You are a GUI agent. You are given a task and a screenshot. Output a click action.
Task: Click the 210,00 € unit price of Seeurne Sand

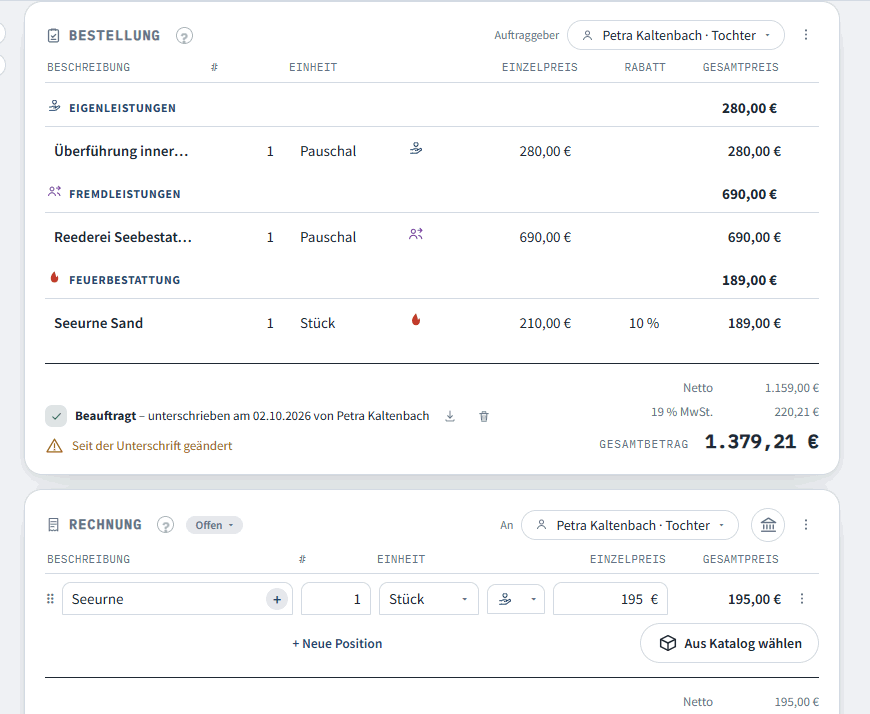click(545, 323)
